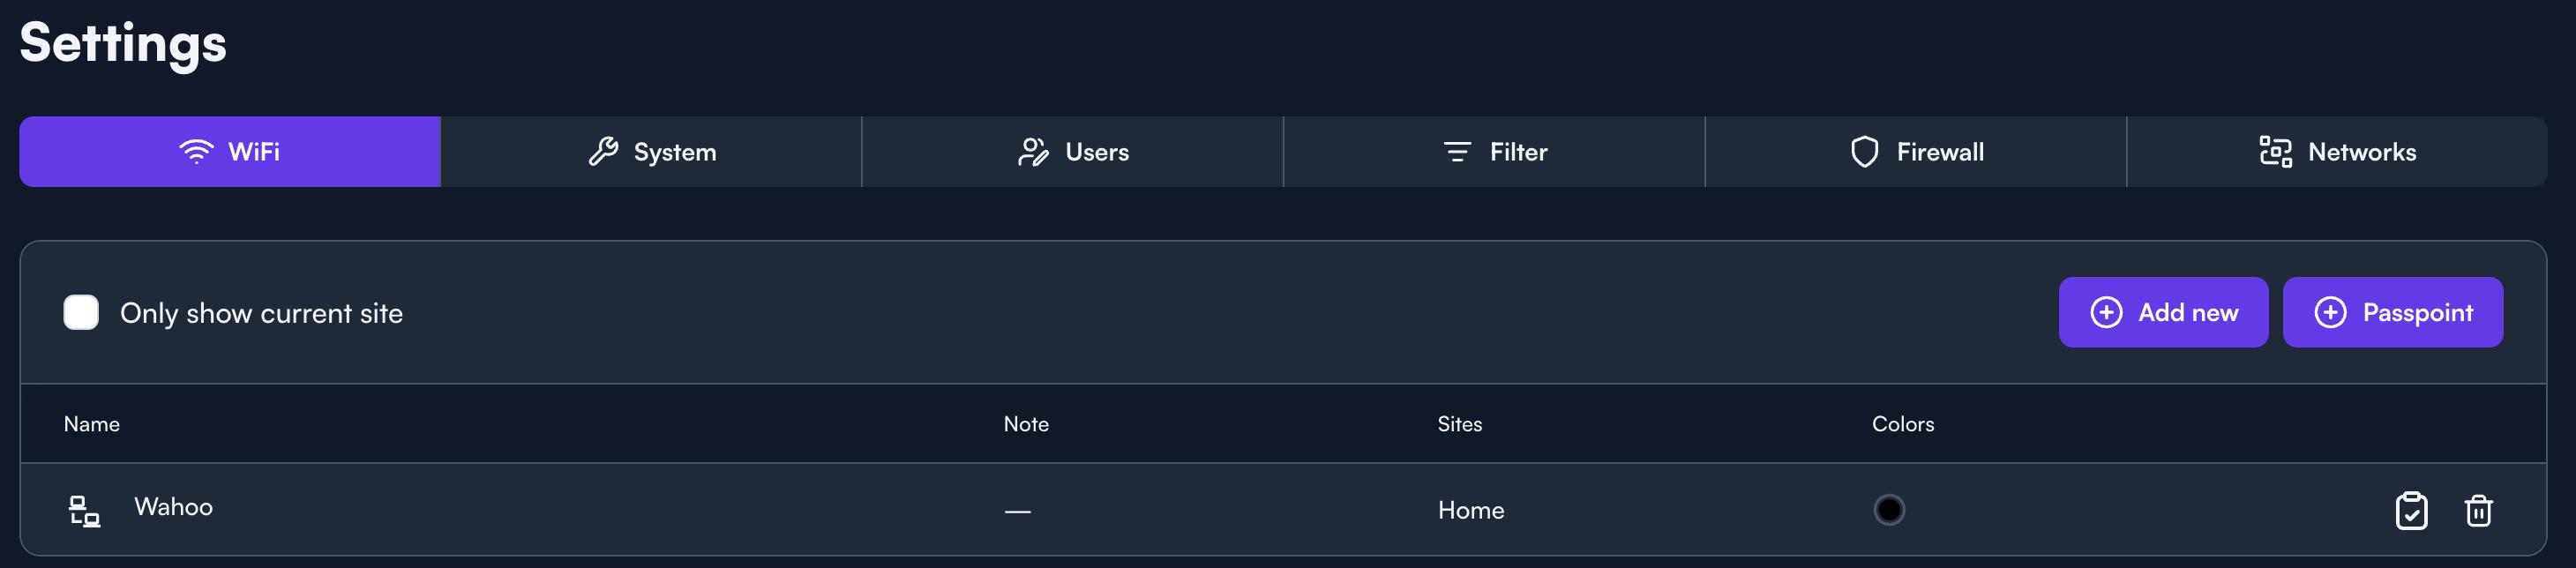2576x568 pixels.
Task: Click the Home site in Wahoo row
Action: pos(1470,510)
